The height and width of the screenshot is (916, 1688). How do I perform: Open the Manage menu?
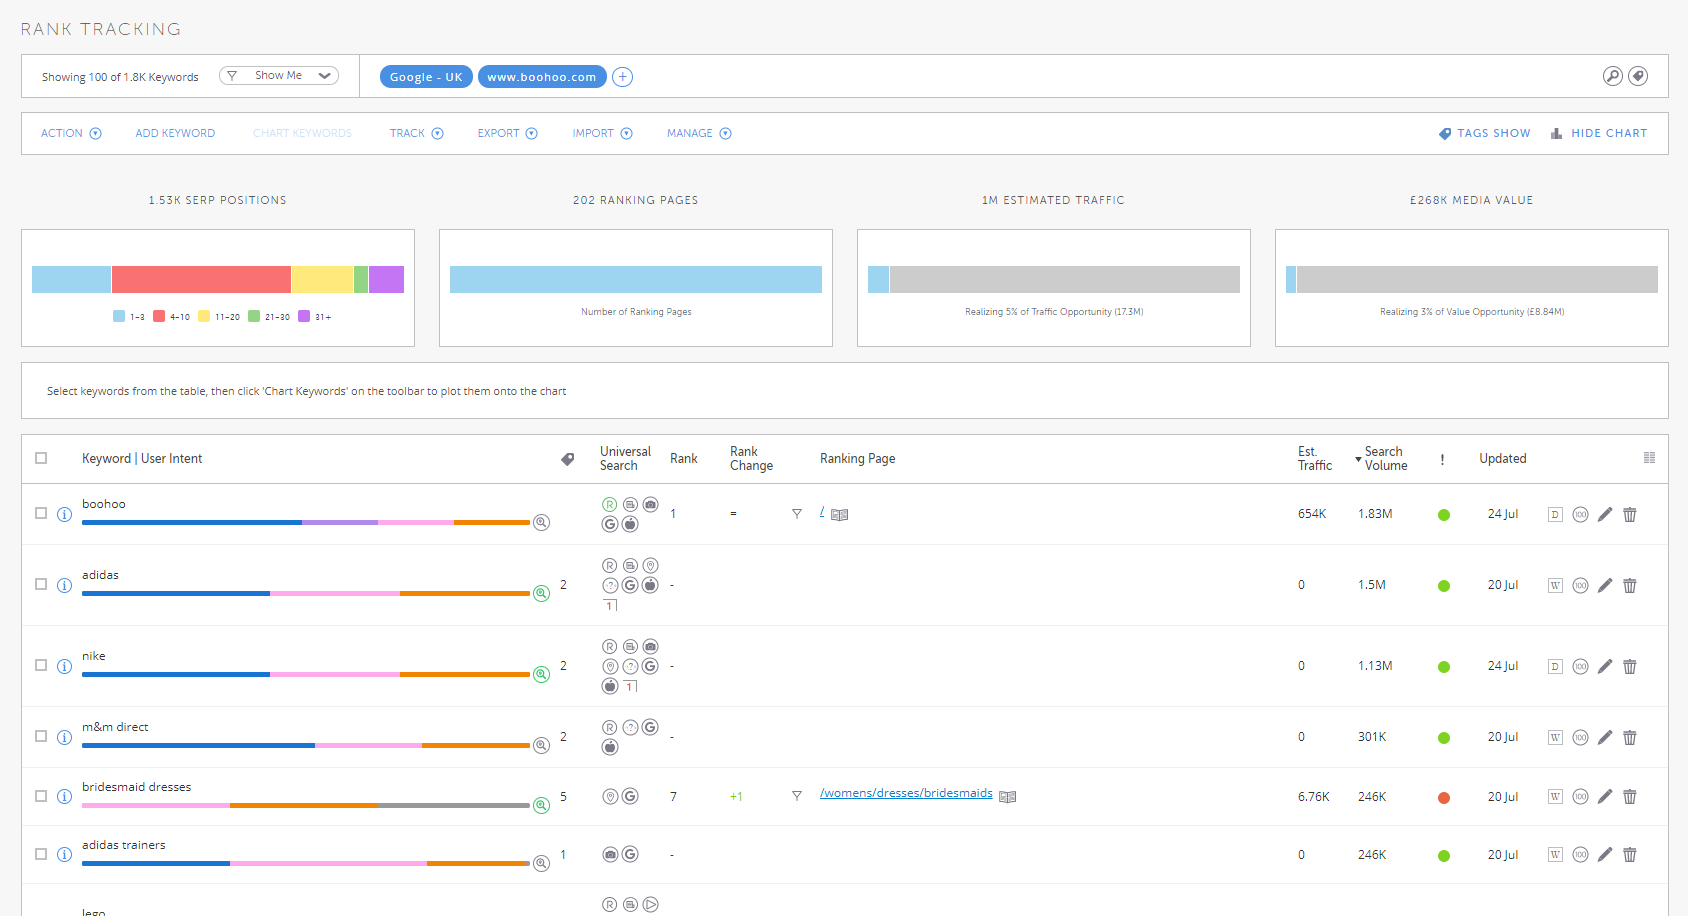click(699, 133)
